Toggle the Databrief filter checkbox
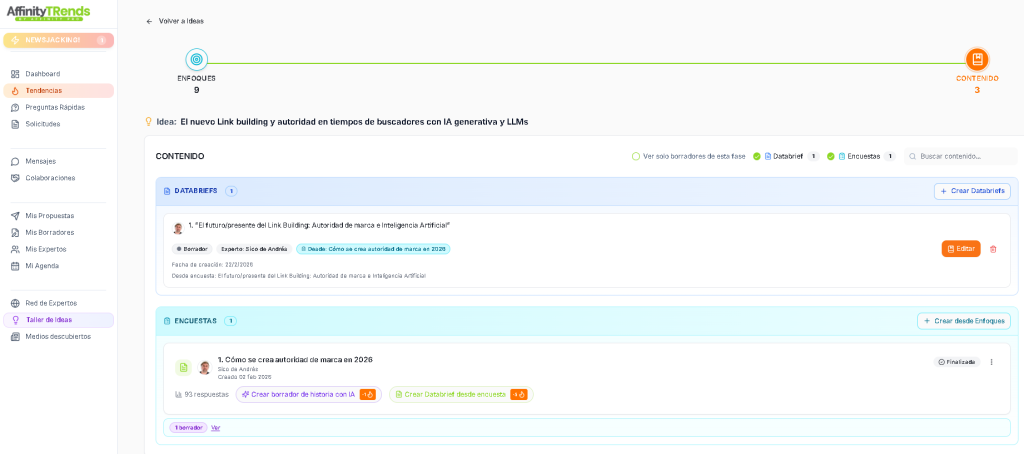 point(757,156)
